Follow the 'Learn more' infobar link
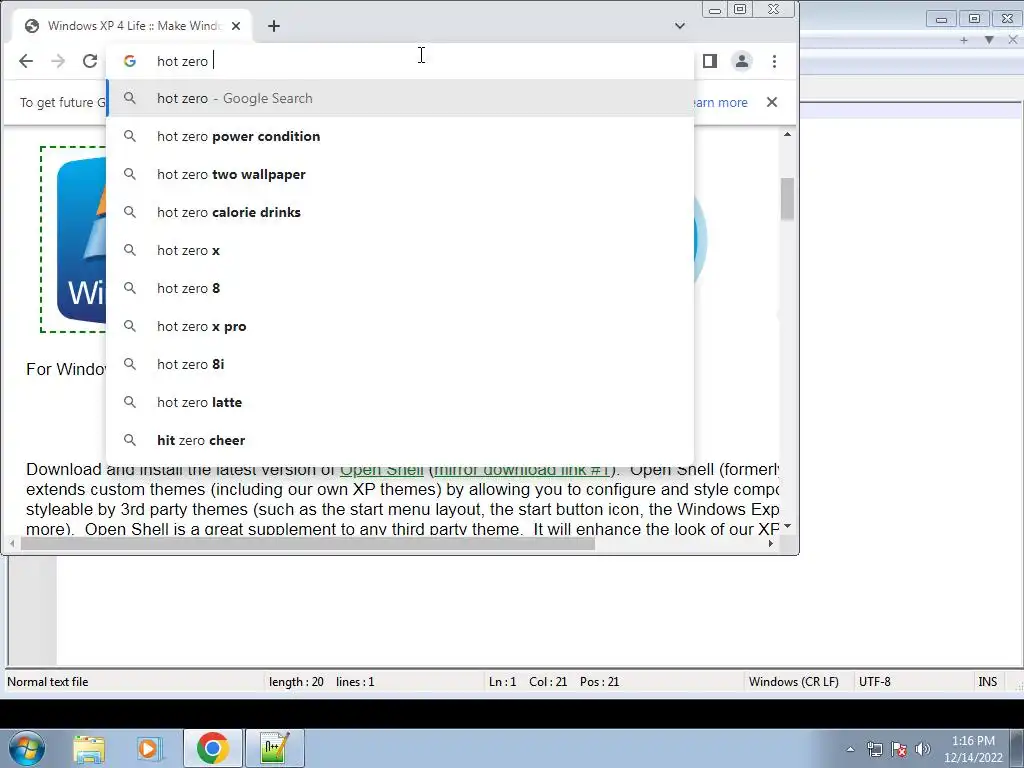 [718, 103]
